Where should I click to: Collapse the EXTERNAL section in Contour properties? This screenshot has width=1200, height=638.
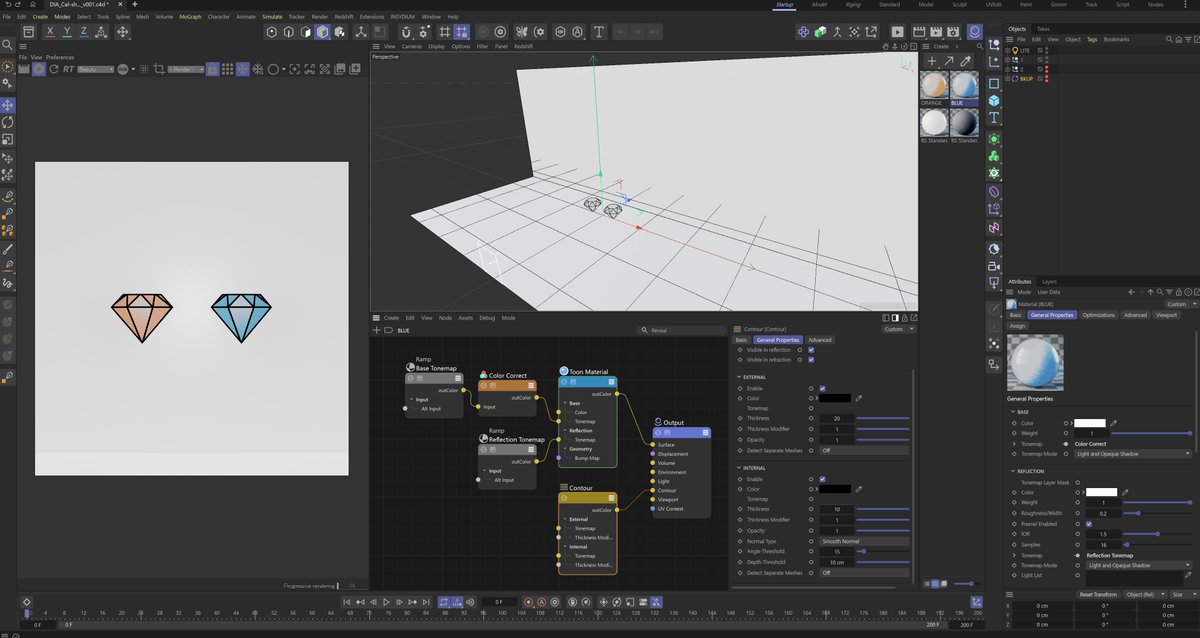tap(739, 377)
